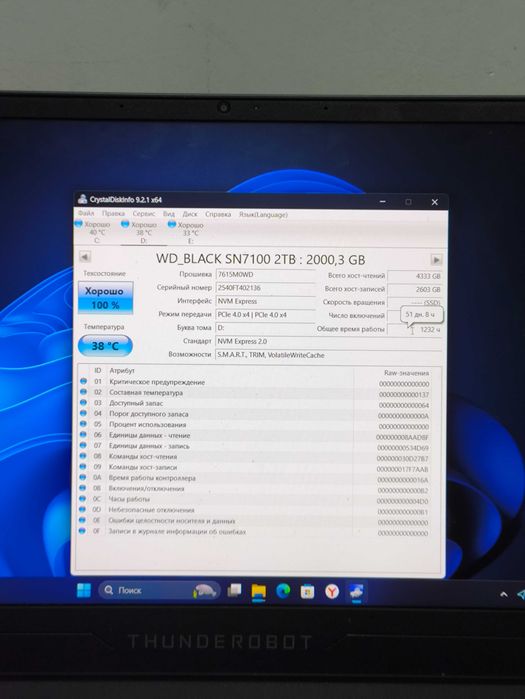Click the status circle for attribute 0E
This screenshot has width=525, height=699.
coord(82,520)
